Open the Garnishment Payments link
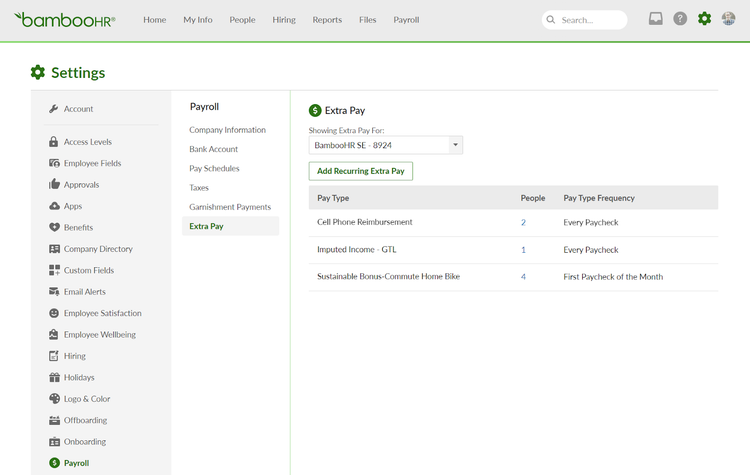Screen dimensions: 750x475 (230, 207)
